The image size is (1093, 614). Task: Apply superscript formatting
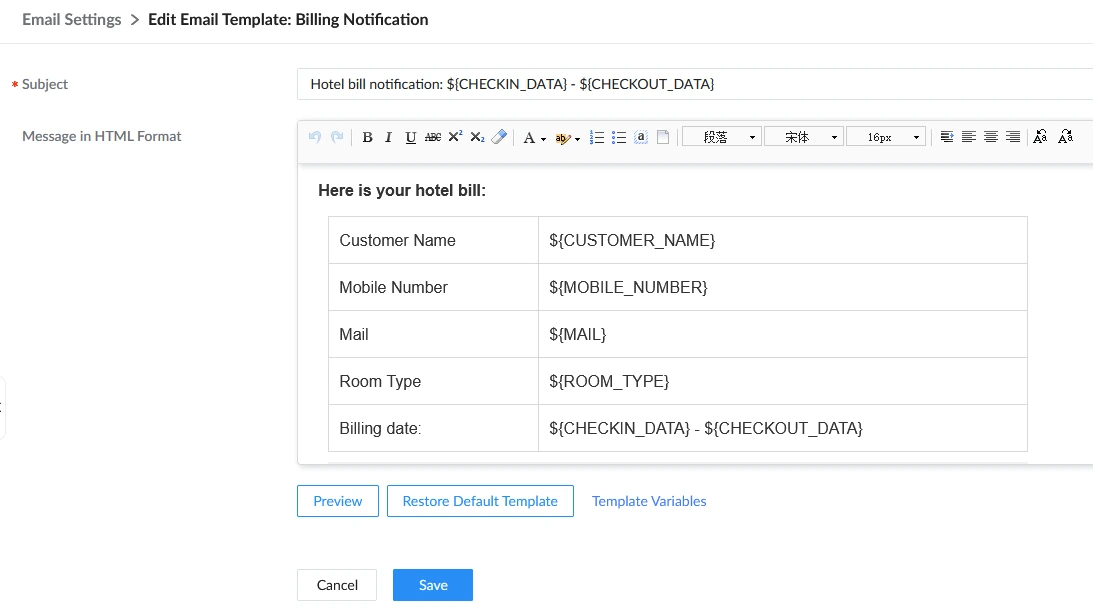[x=455, y=137]
